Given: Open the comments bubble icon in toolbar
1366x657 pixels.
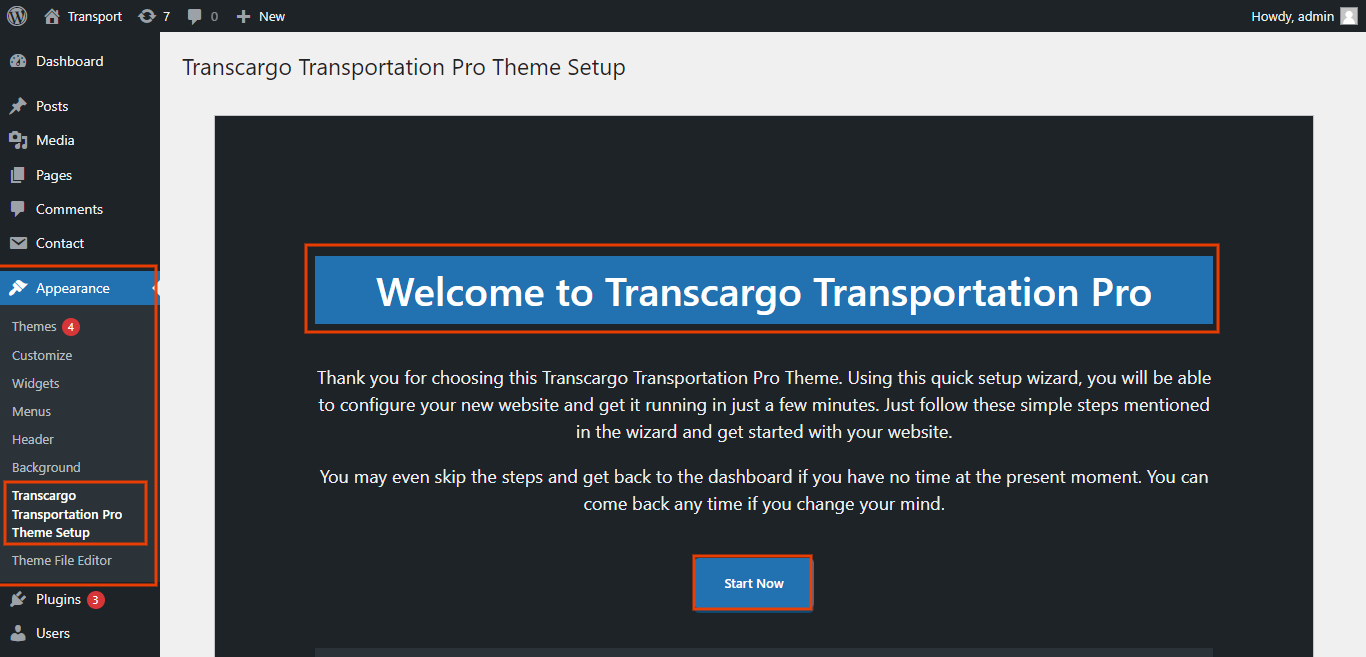Looking at the screenshot, I should 195,16.
